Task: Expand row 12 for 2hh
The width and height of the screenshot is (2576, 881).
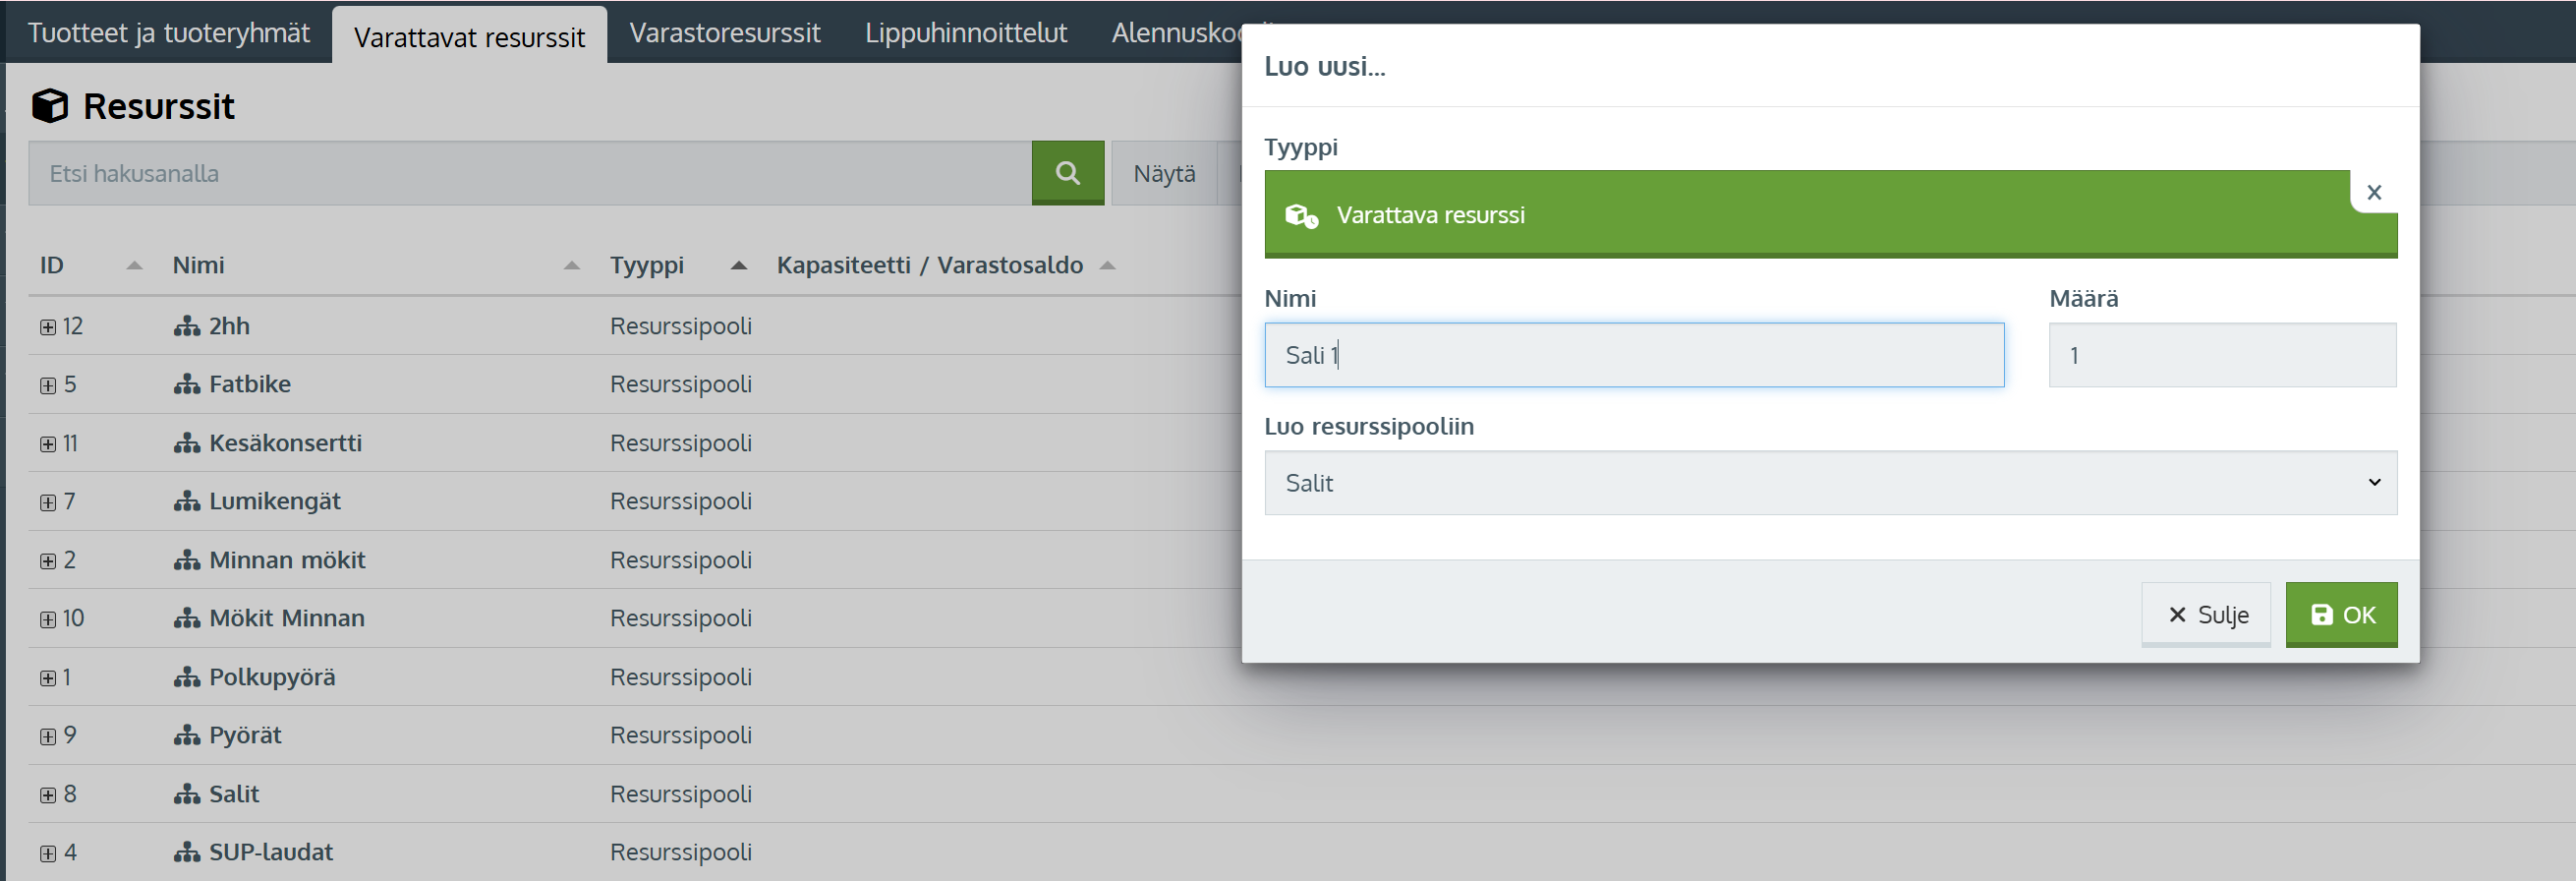Action: click(48, 327)
